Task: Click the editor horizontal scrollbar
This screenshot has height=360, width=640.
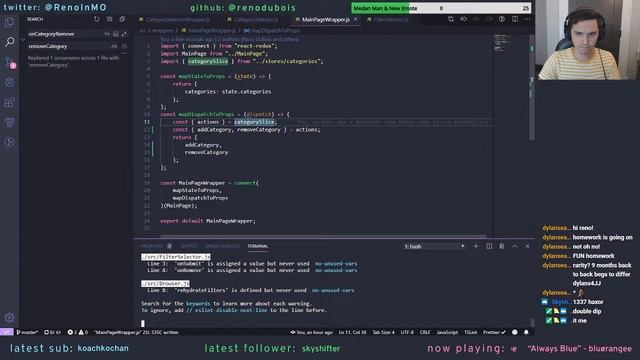Action: pyautogui.click(x=323, y=236)
